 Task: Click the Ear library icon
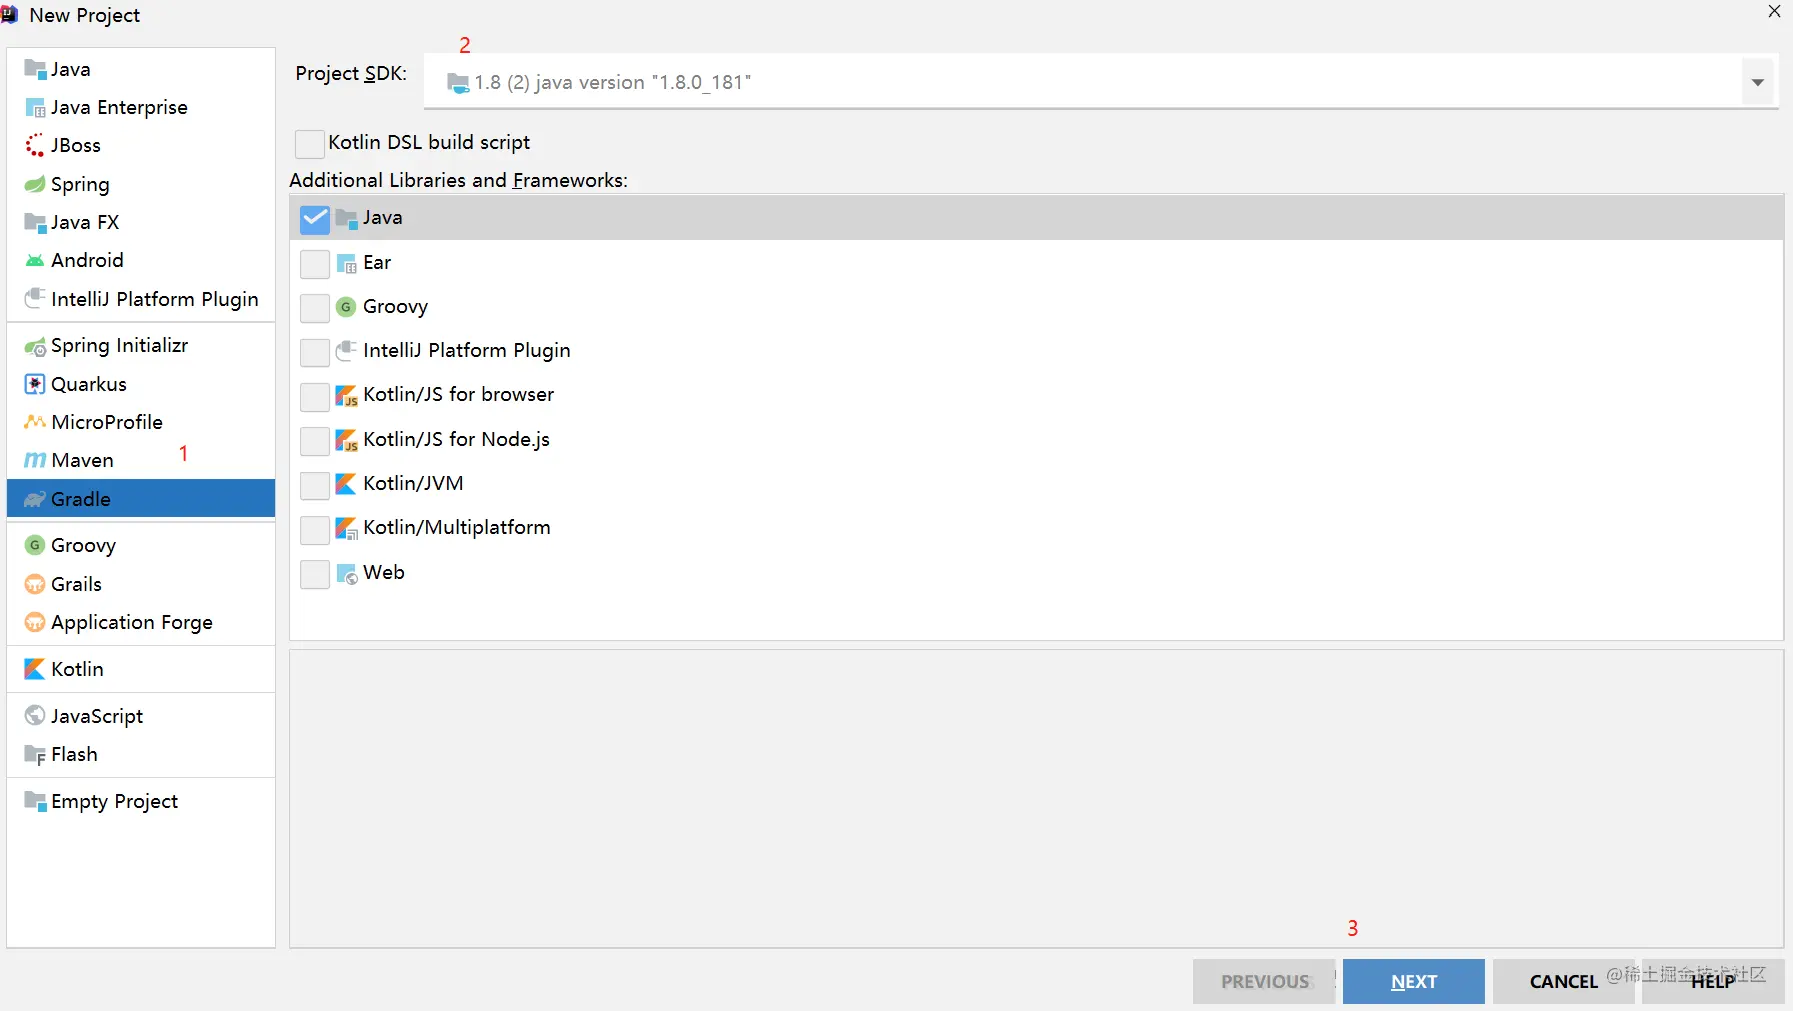coord(347,263)
